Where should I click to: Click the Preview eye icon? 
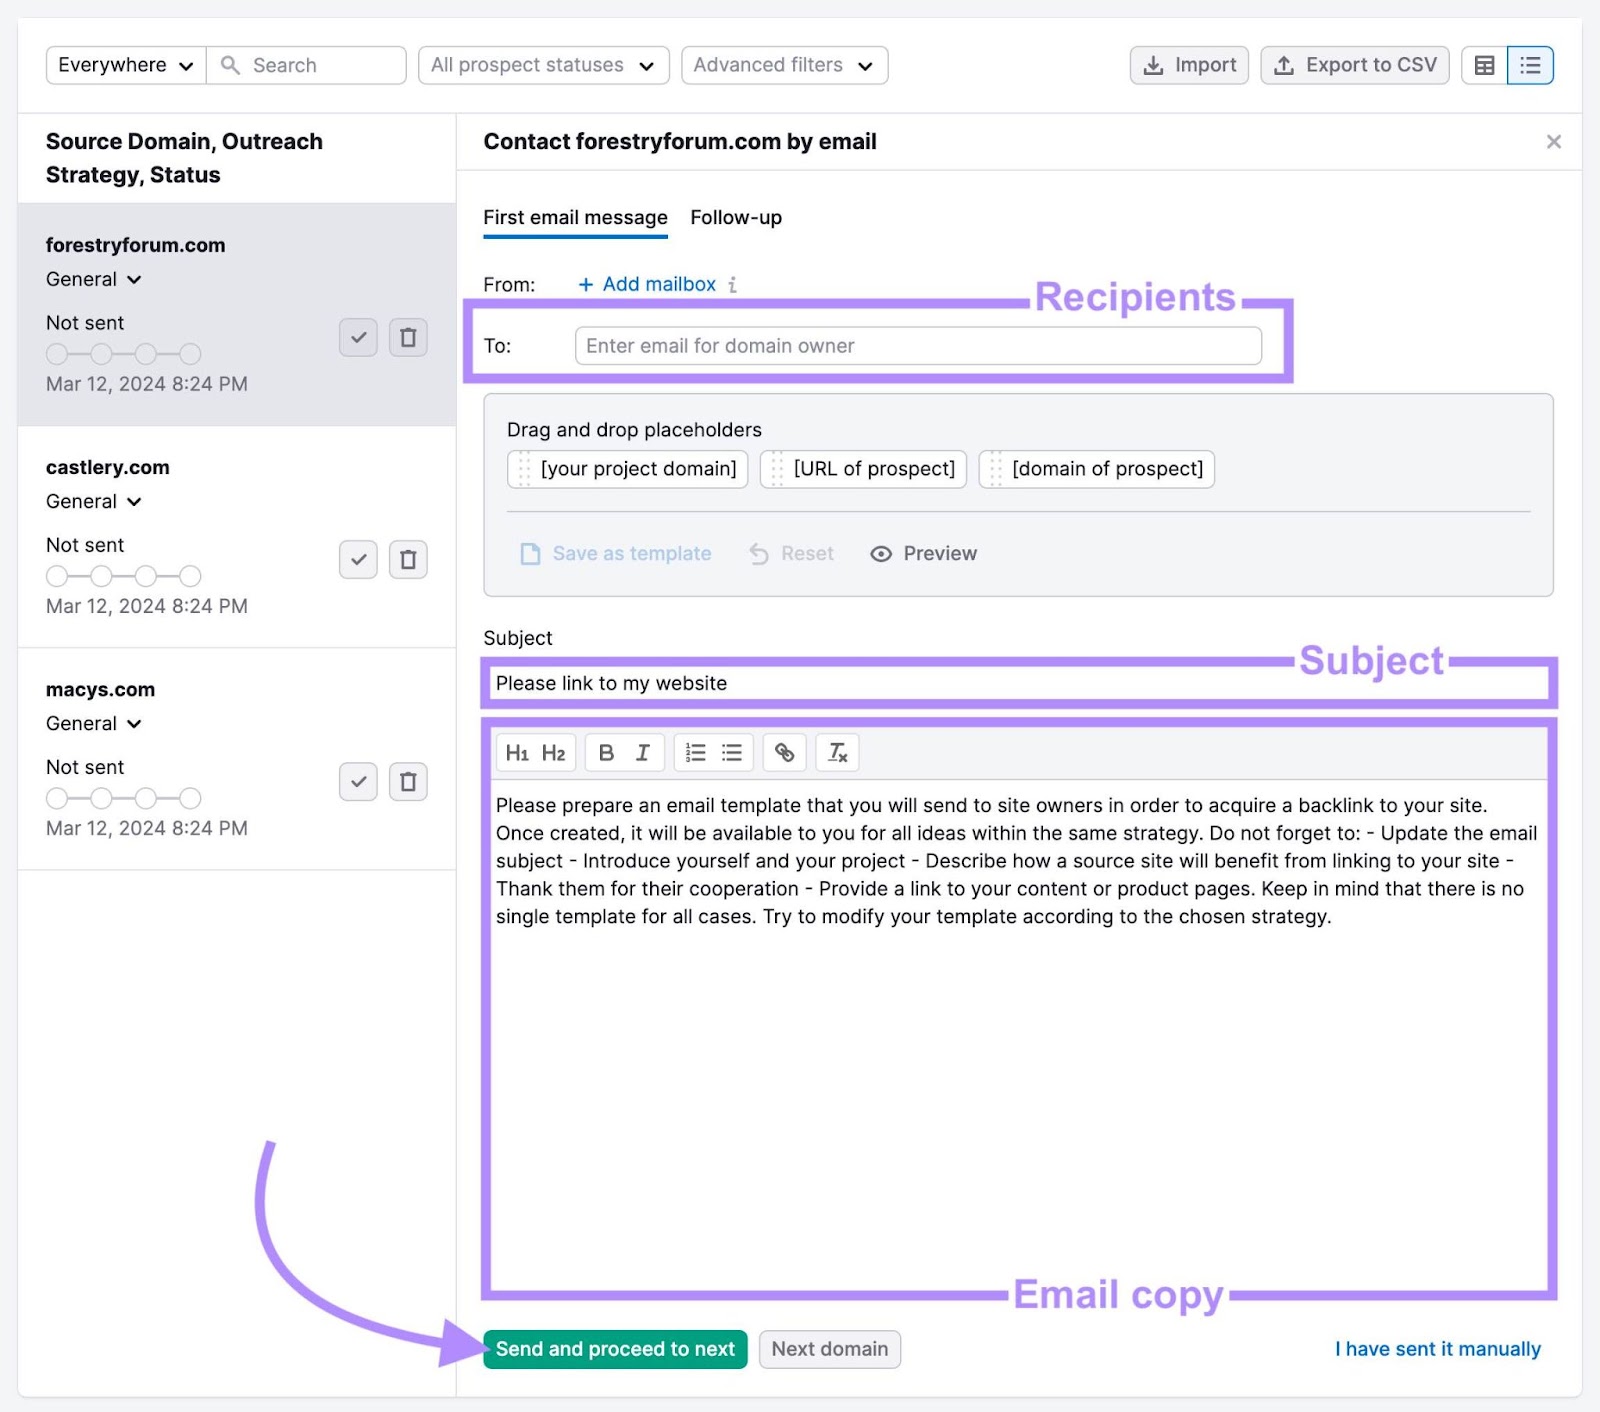coord(881,553)
